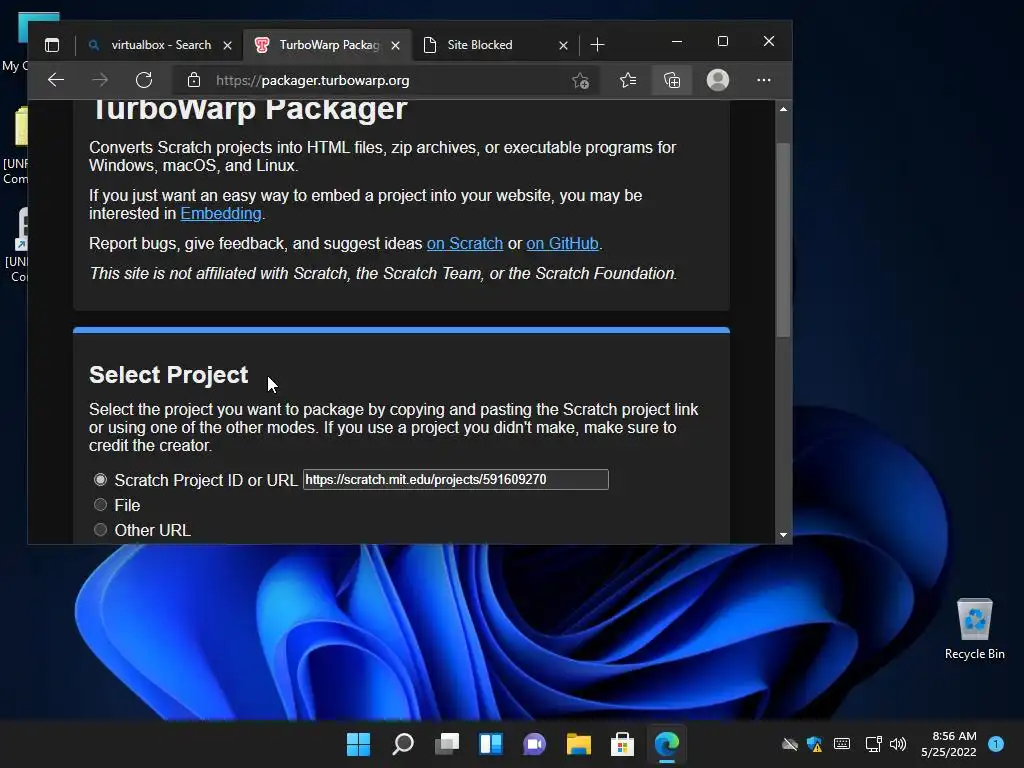1024x768 pixels.
Task: Open network status tray icon
Action: (873, 744)
